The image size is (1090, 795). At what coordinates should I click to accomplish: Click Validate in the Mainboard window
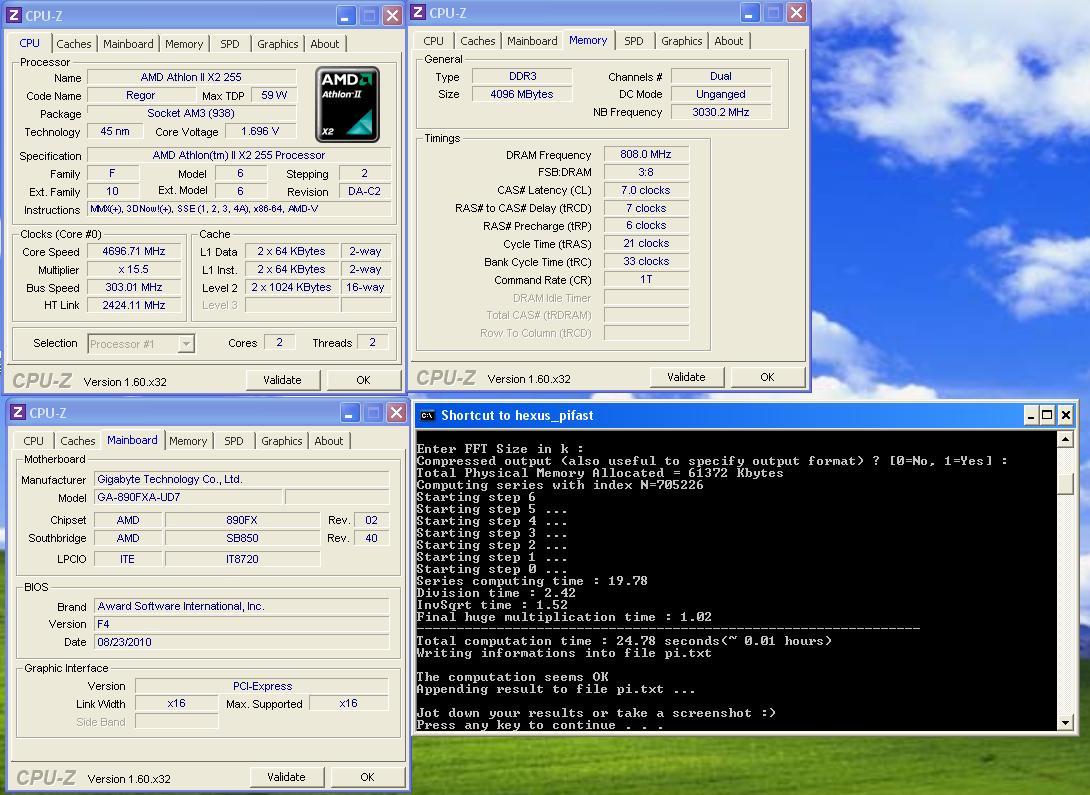(x=286, y=777)
